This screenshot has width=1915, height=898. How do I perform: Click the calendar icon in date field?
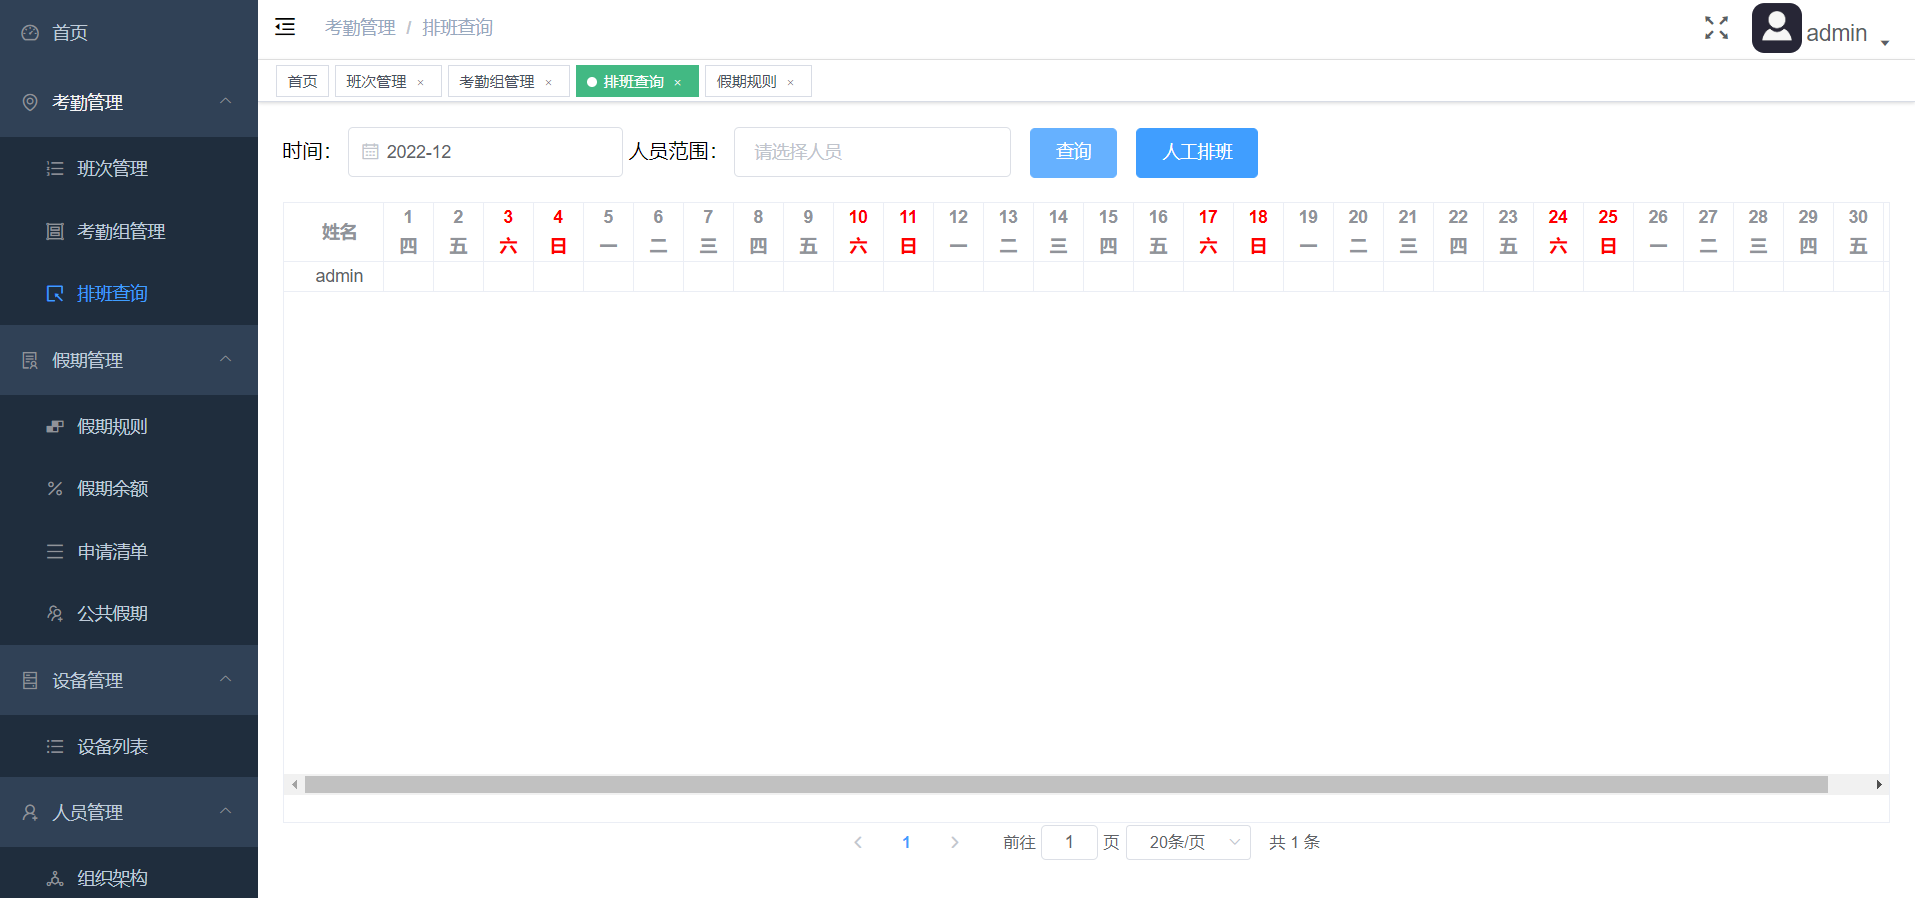[370, 152]
